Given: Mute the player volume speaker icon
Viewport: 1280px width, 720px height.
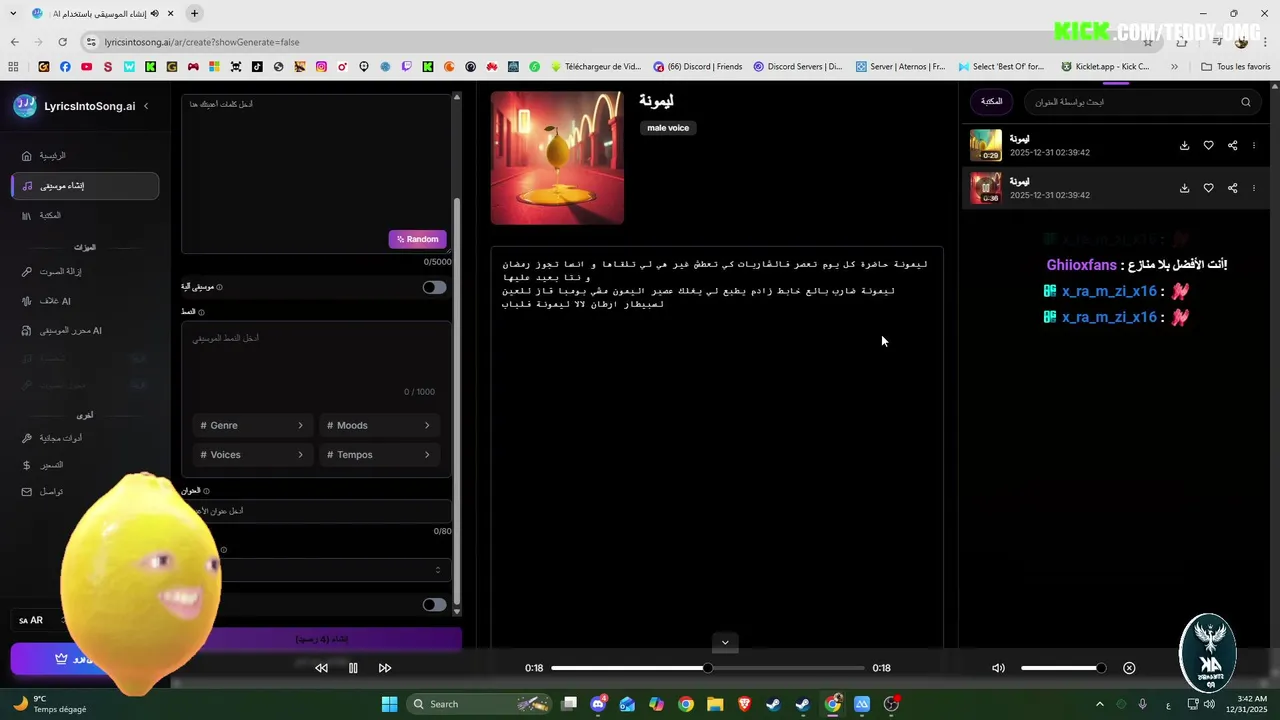Looking at the screenshot, I should [998, 668].
